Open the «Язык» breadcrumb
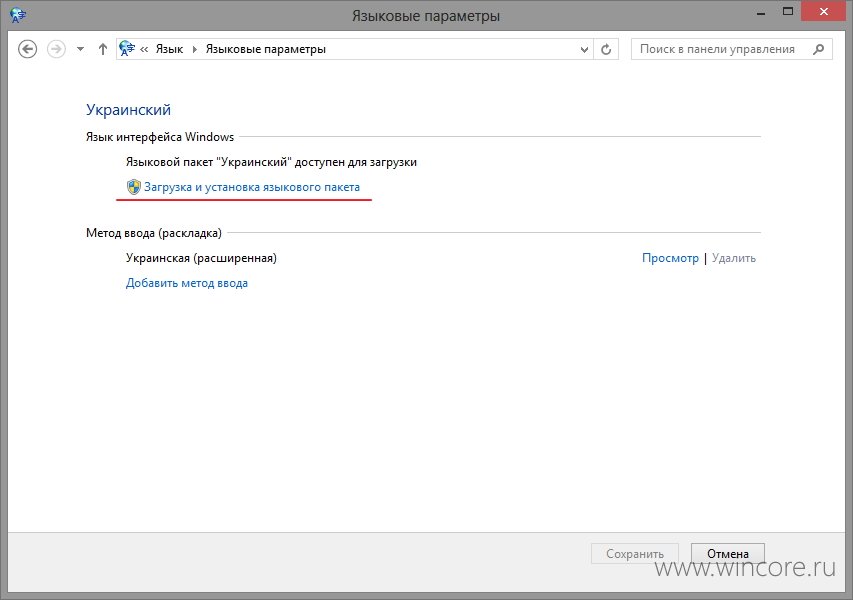Screen dimensions: 853x600 point(169,49)
